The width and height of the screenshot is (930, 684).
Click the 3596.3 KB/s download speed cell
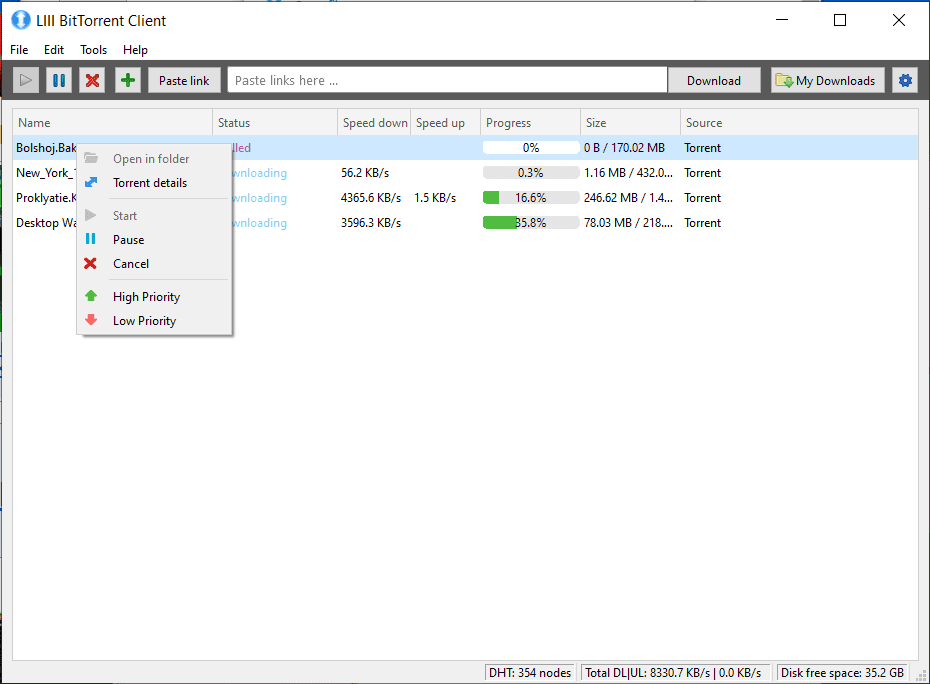point(371,222)
